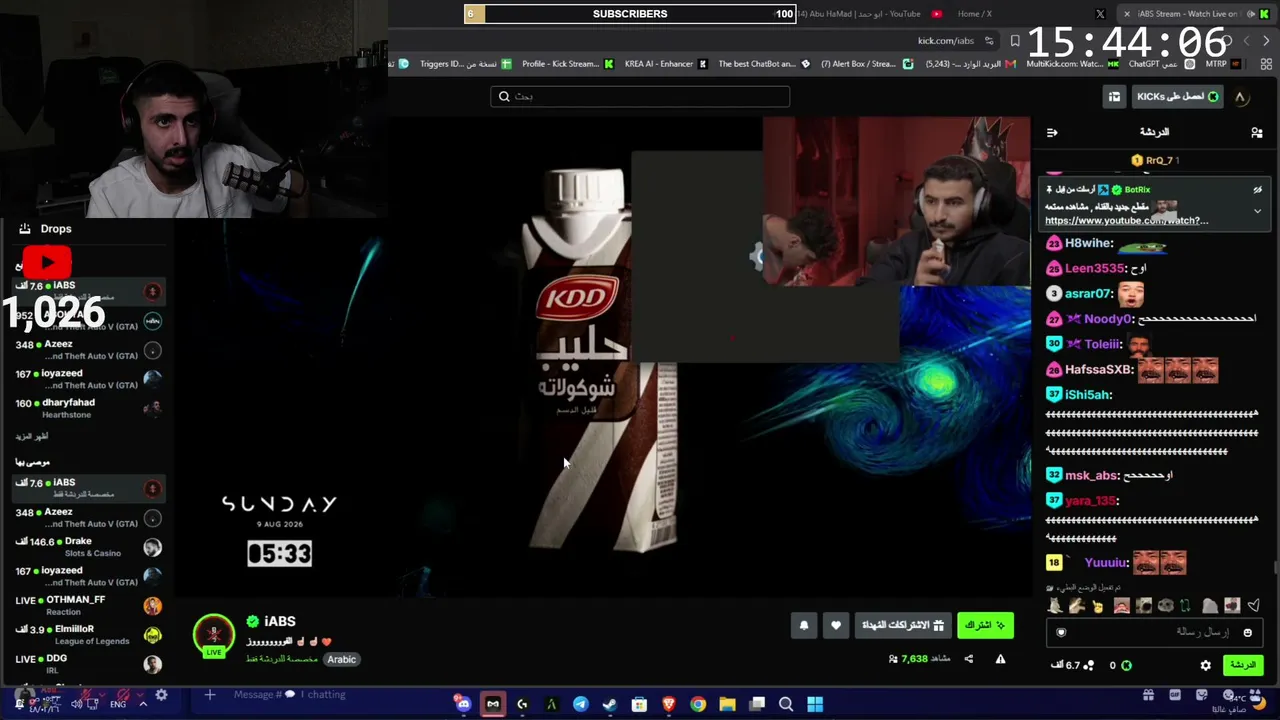
Task: Open Telegram from the taskbar
Action: click(x=580, y=704)
